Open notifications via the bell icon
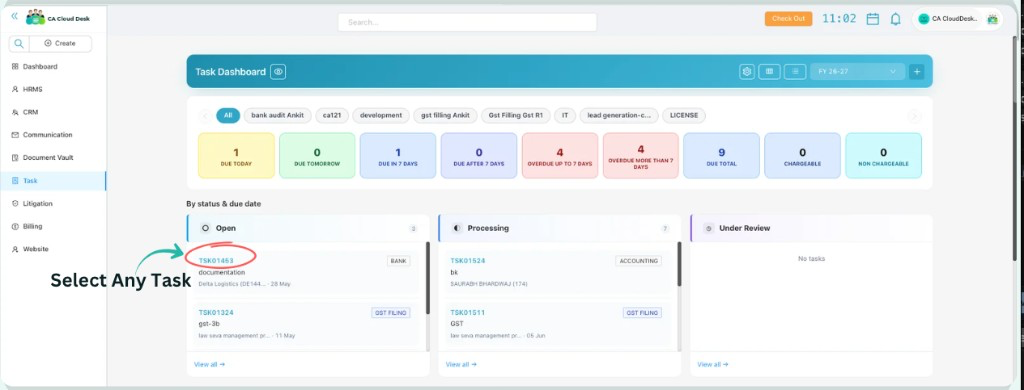Image resolution: width=1024 pixels, height=390 pixels. point(896,20)
